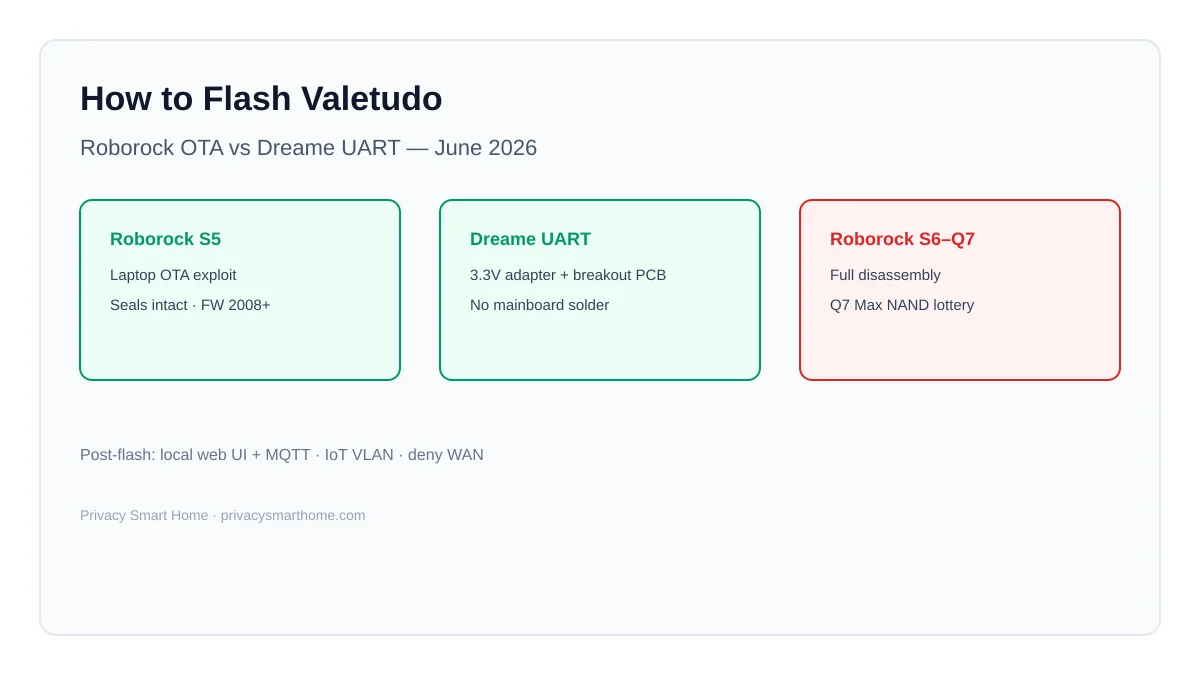Click the 'Dreame UART' green title
This screenshot has width=1200, height=675.
tap(530, 239)
